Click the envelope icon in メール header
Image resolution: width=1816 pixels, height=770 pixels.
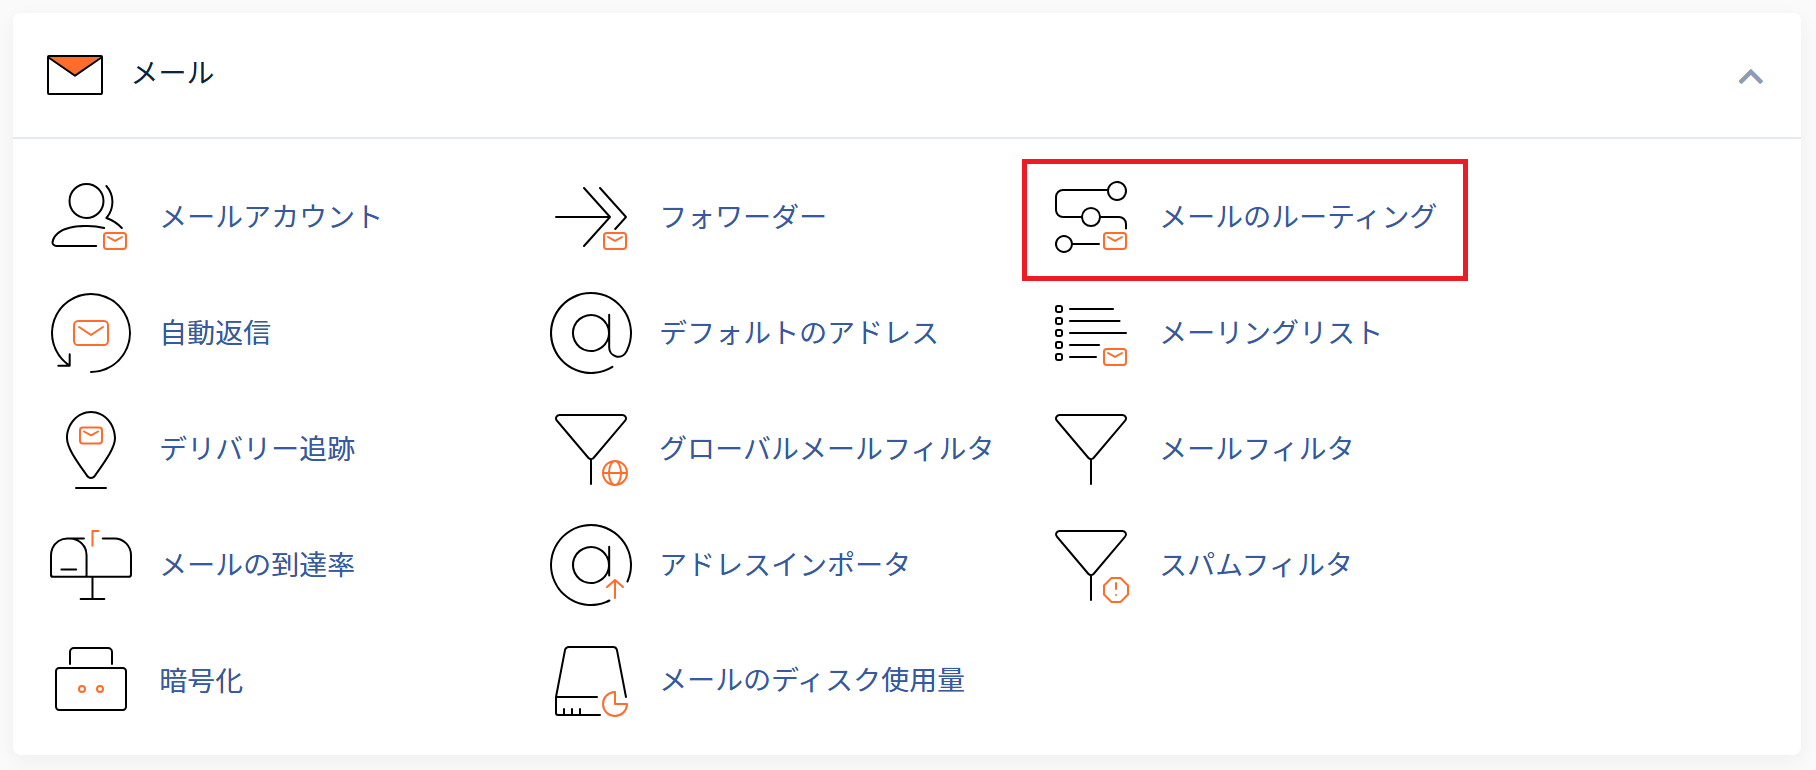click(75, 75)
